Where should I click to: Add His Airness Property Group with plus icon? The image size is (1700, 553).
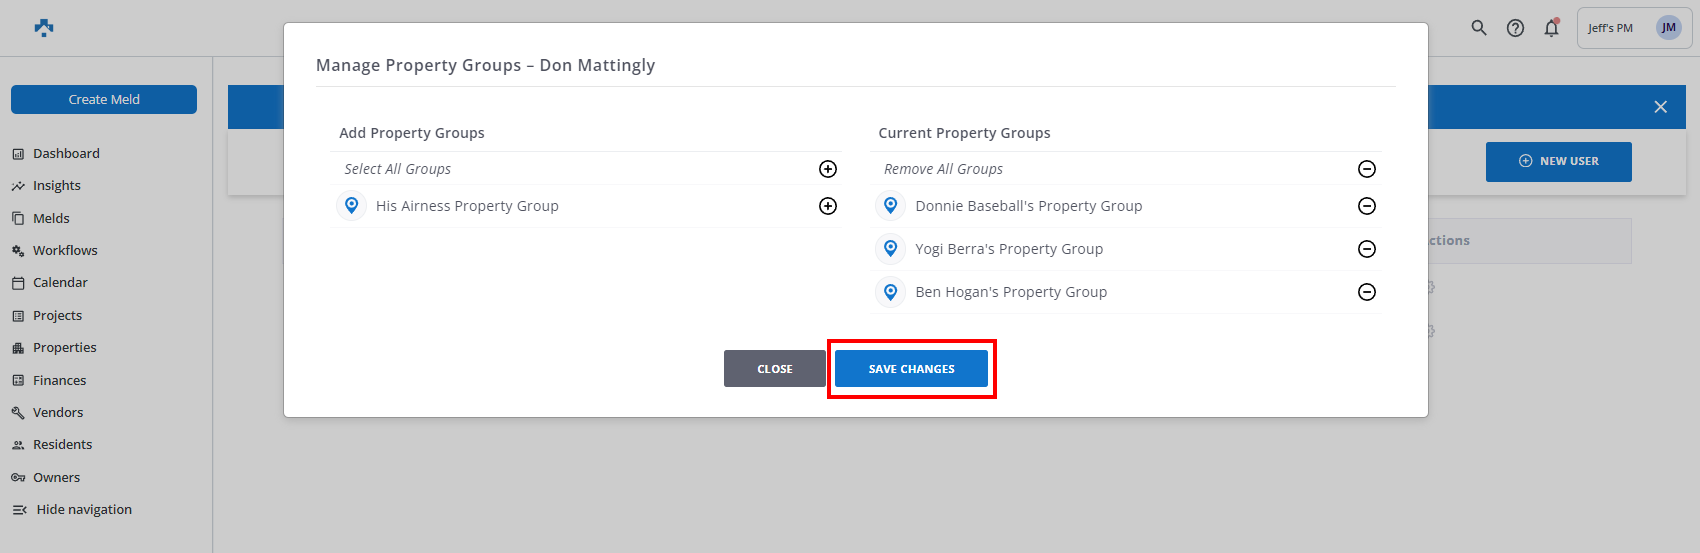[828, 206]
